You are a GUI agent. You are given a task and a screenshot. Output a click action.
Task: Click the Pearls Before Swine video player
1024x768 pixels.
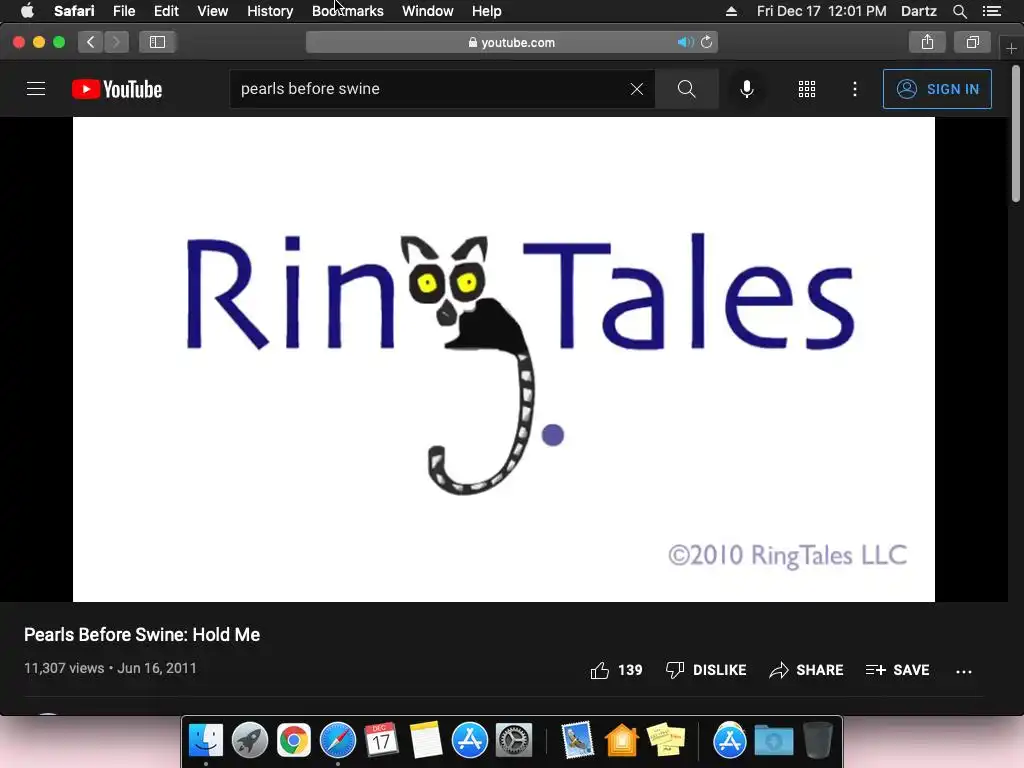click(x=504, y=359)
